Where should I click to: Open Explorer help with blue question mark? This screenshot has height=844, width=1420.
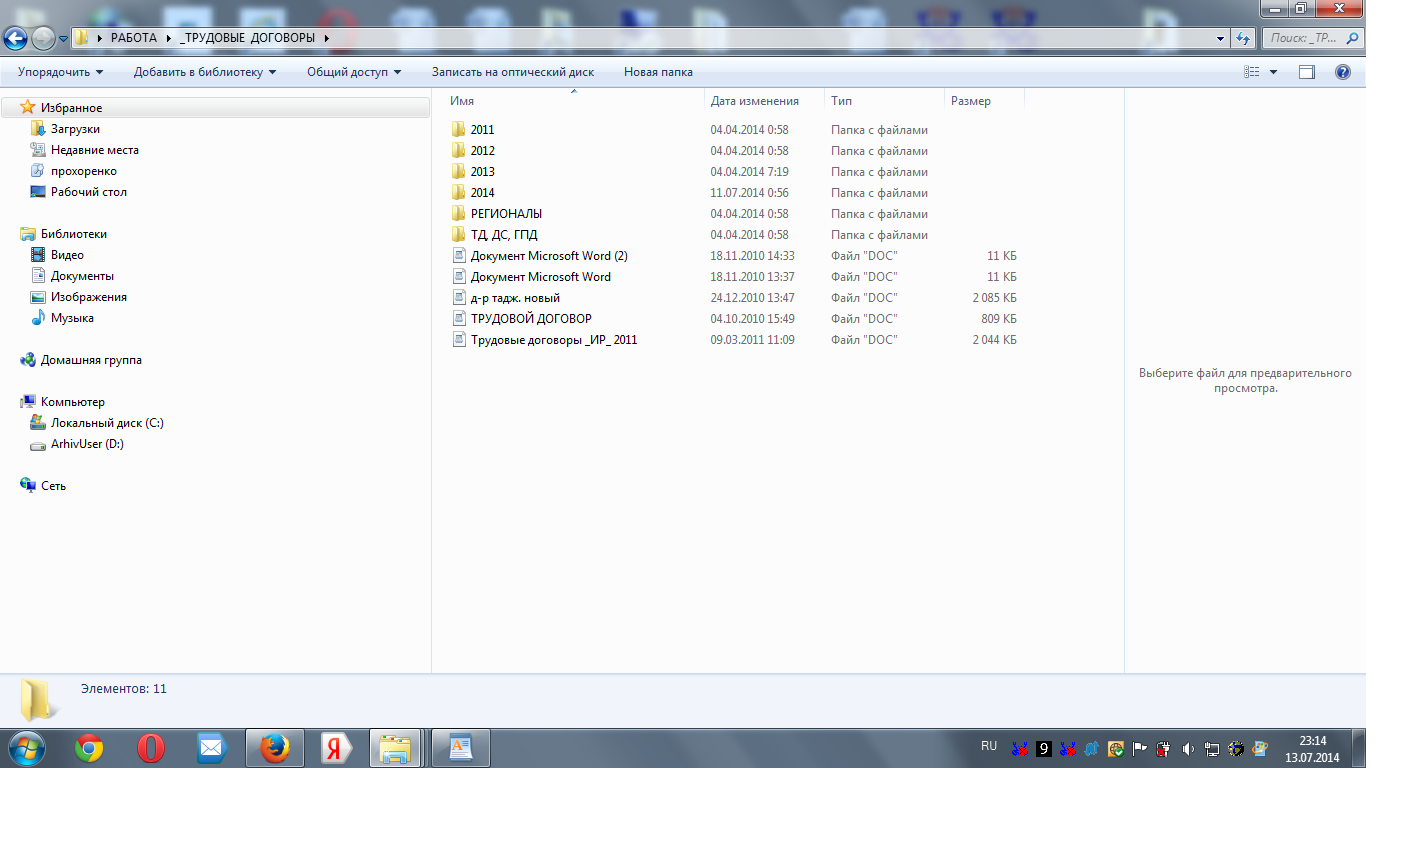(1343, 72)
